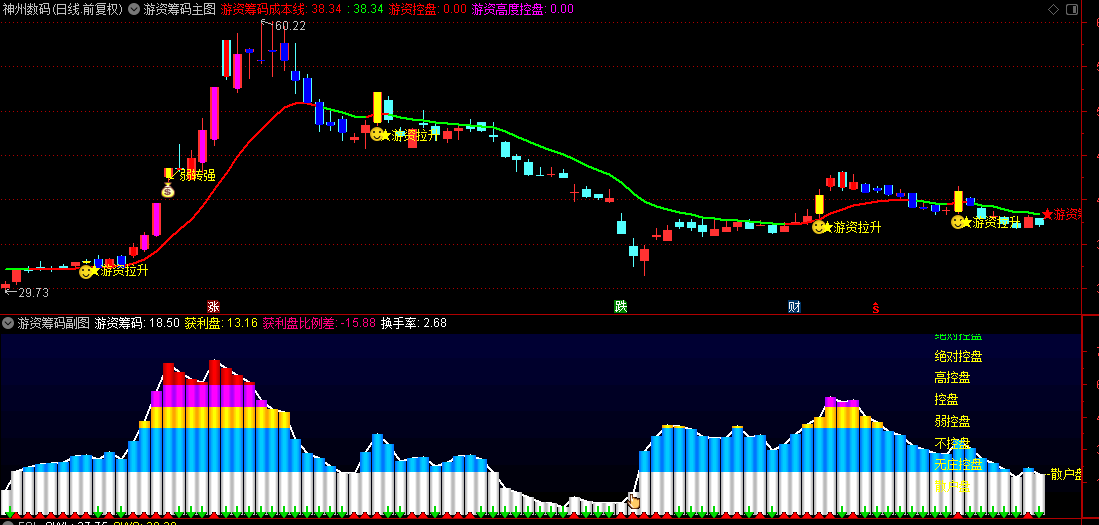This screenshot has height=525, width=1099.
Task: Click the 弱转强 signal label
Action: tap(198, 175)
